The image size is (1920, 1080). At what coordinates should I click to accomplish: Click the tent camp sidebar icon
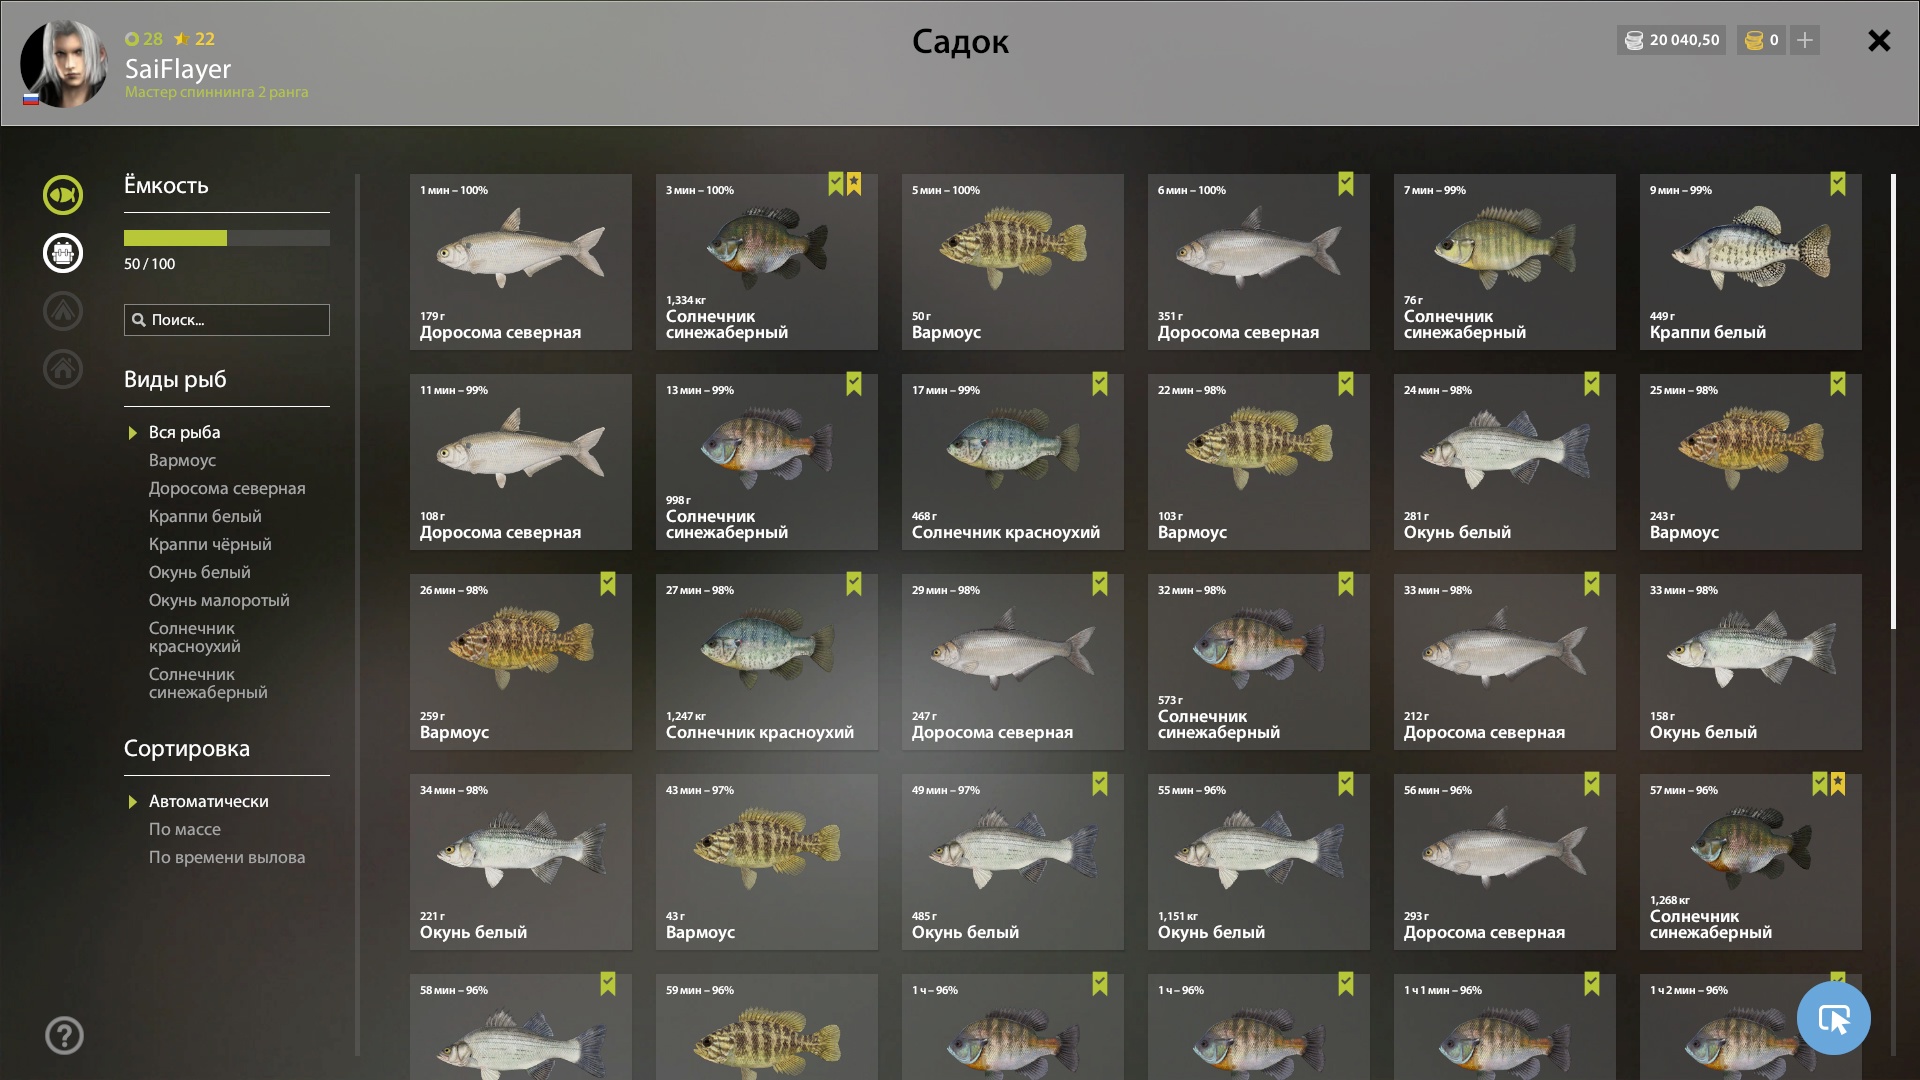coord(63,311)
